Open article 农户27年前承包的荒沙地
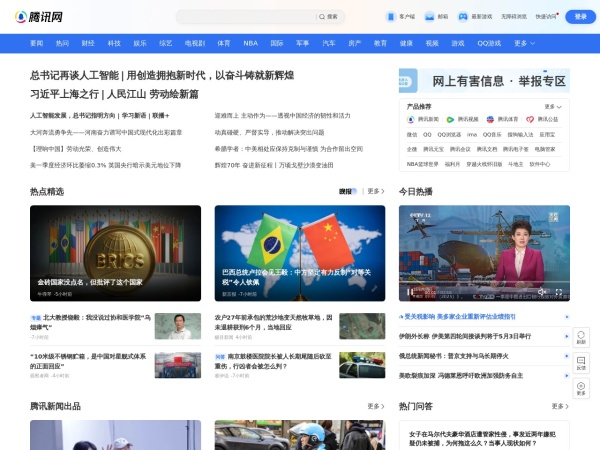 click(x=273, y=322)
